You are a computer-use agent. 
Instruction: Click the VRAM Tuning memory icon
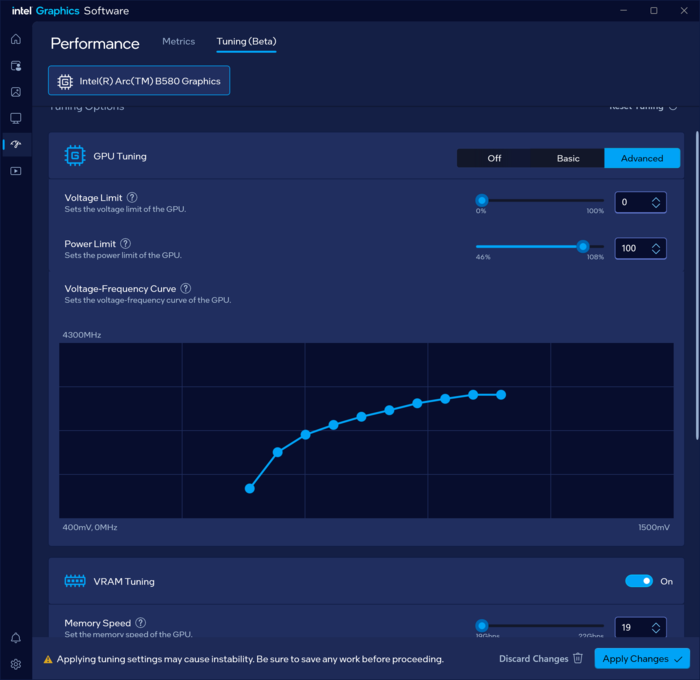[75, 581]
